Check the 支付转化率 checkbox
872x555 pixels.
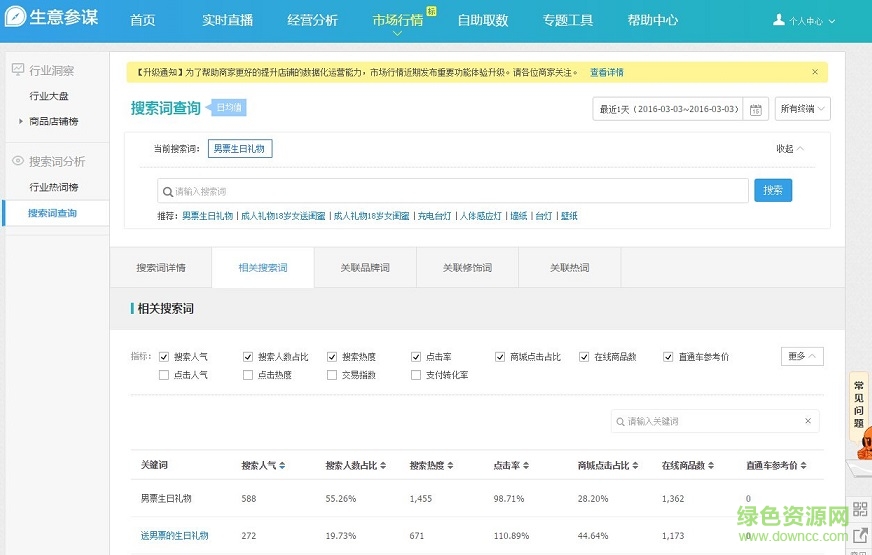tap(416, 375)
